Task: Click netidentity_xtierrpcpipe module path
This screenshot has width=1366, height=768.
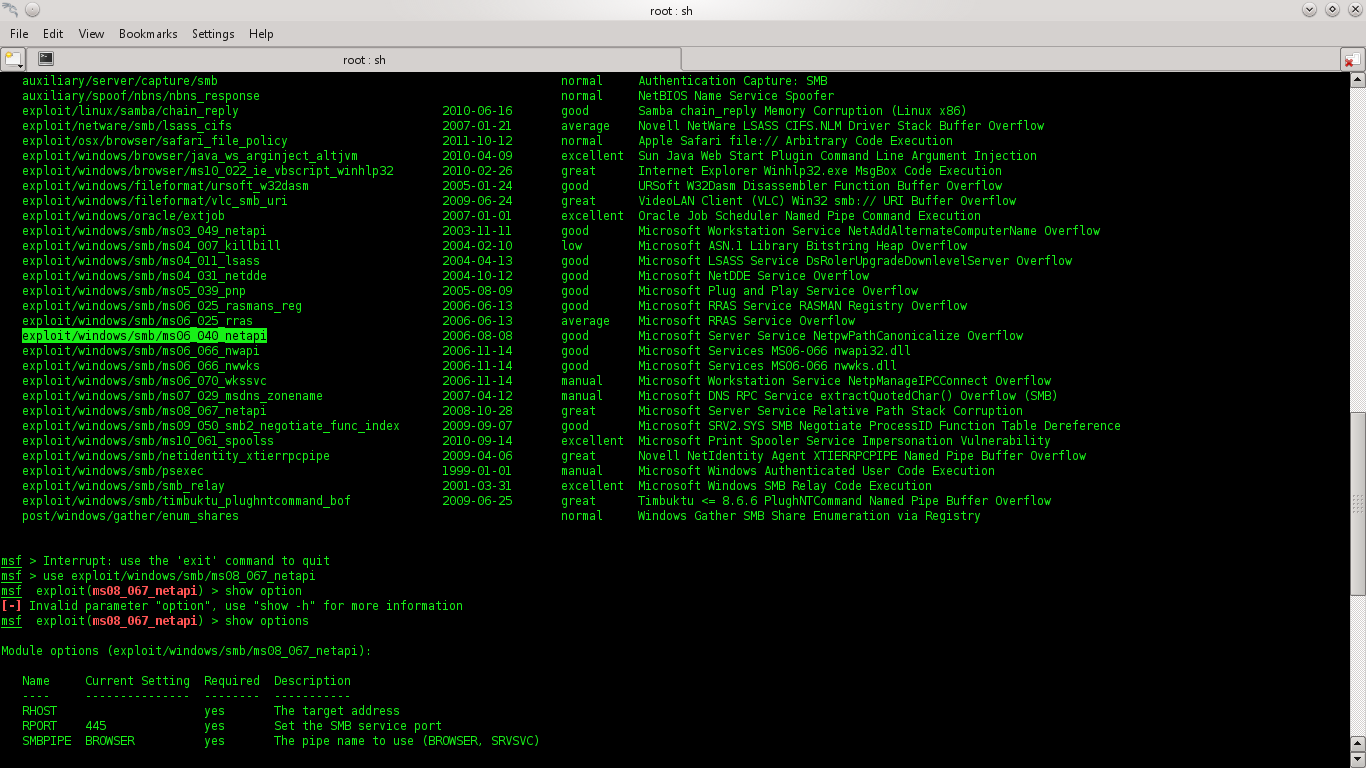Action: coord(176,456)
